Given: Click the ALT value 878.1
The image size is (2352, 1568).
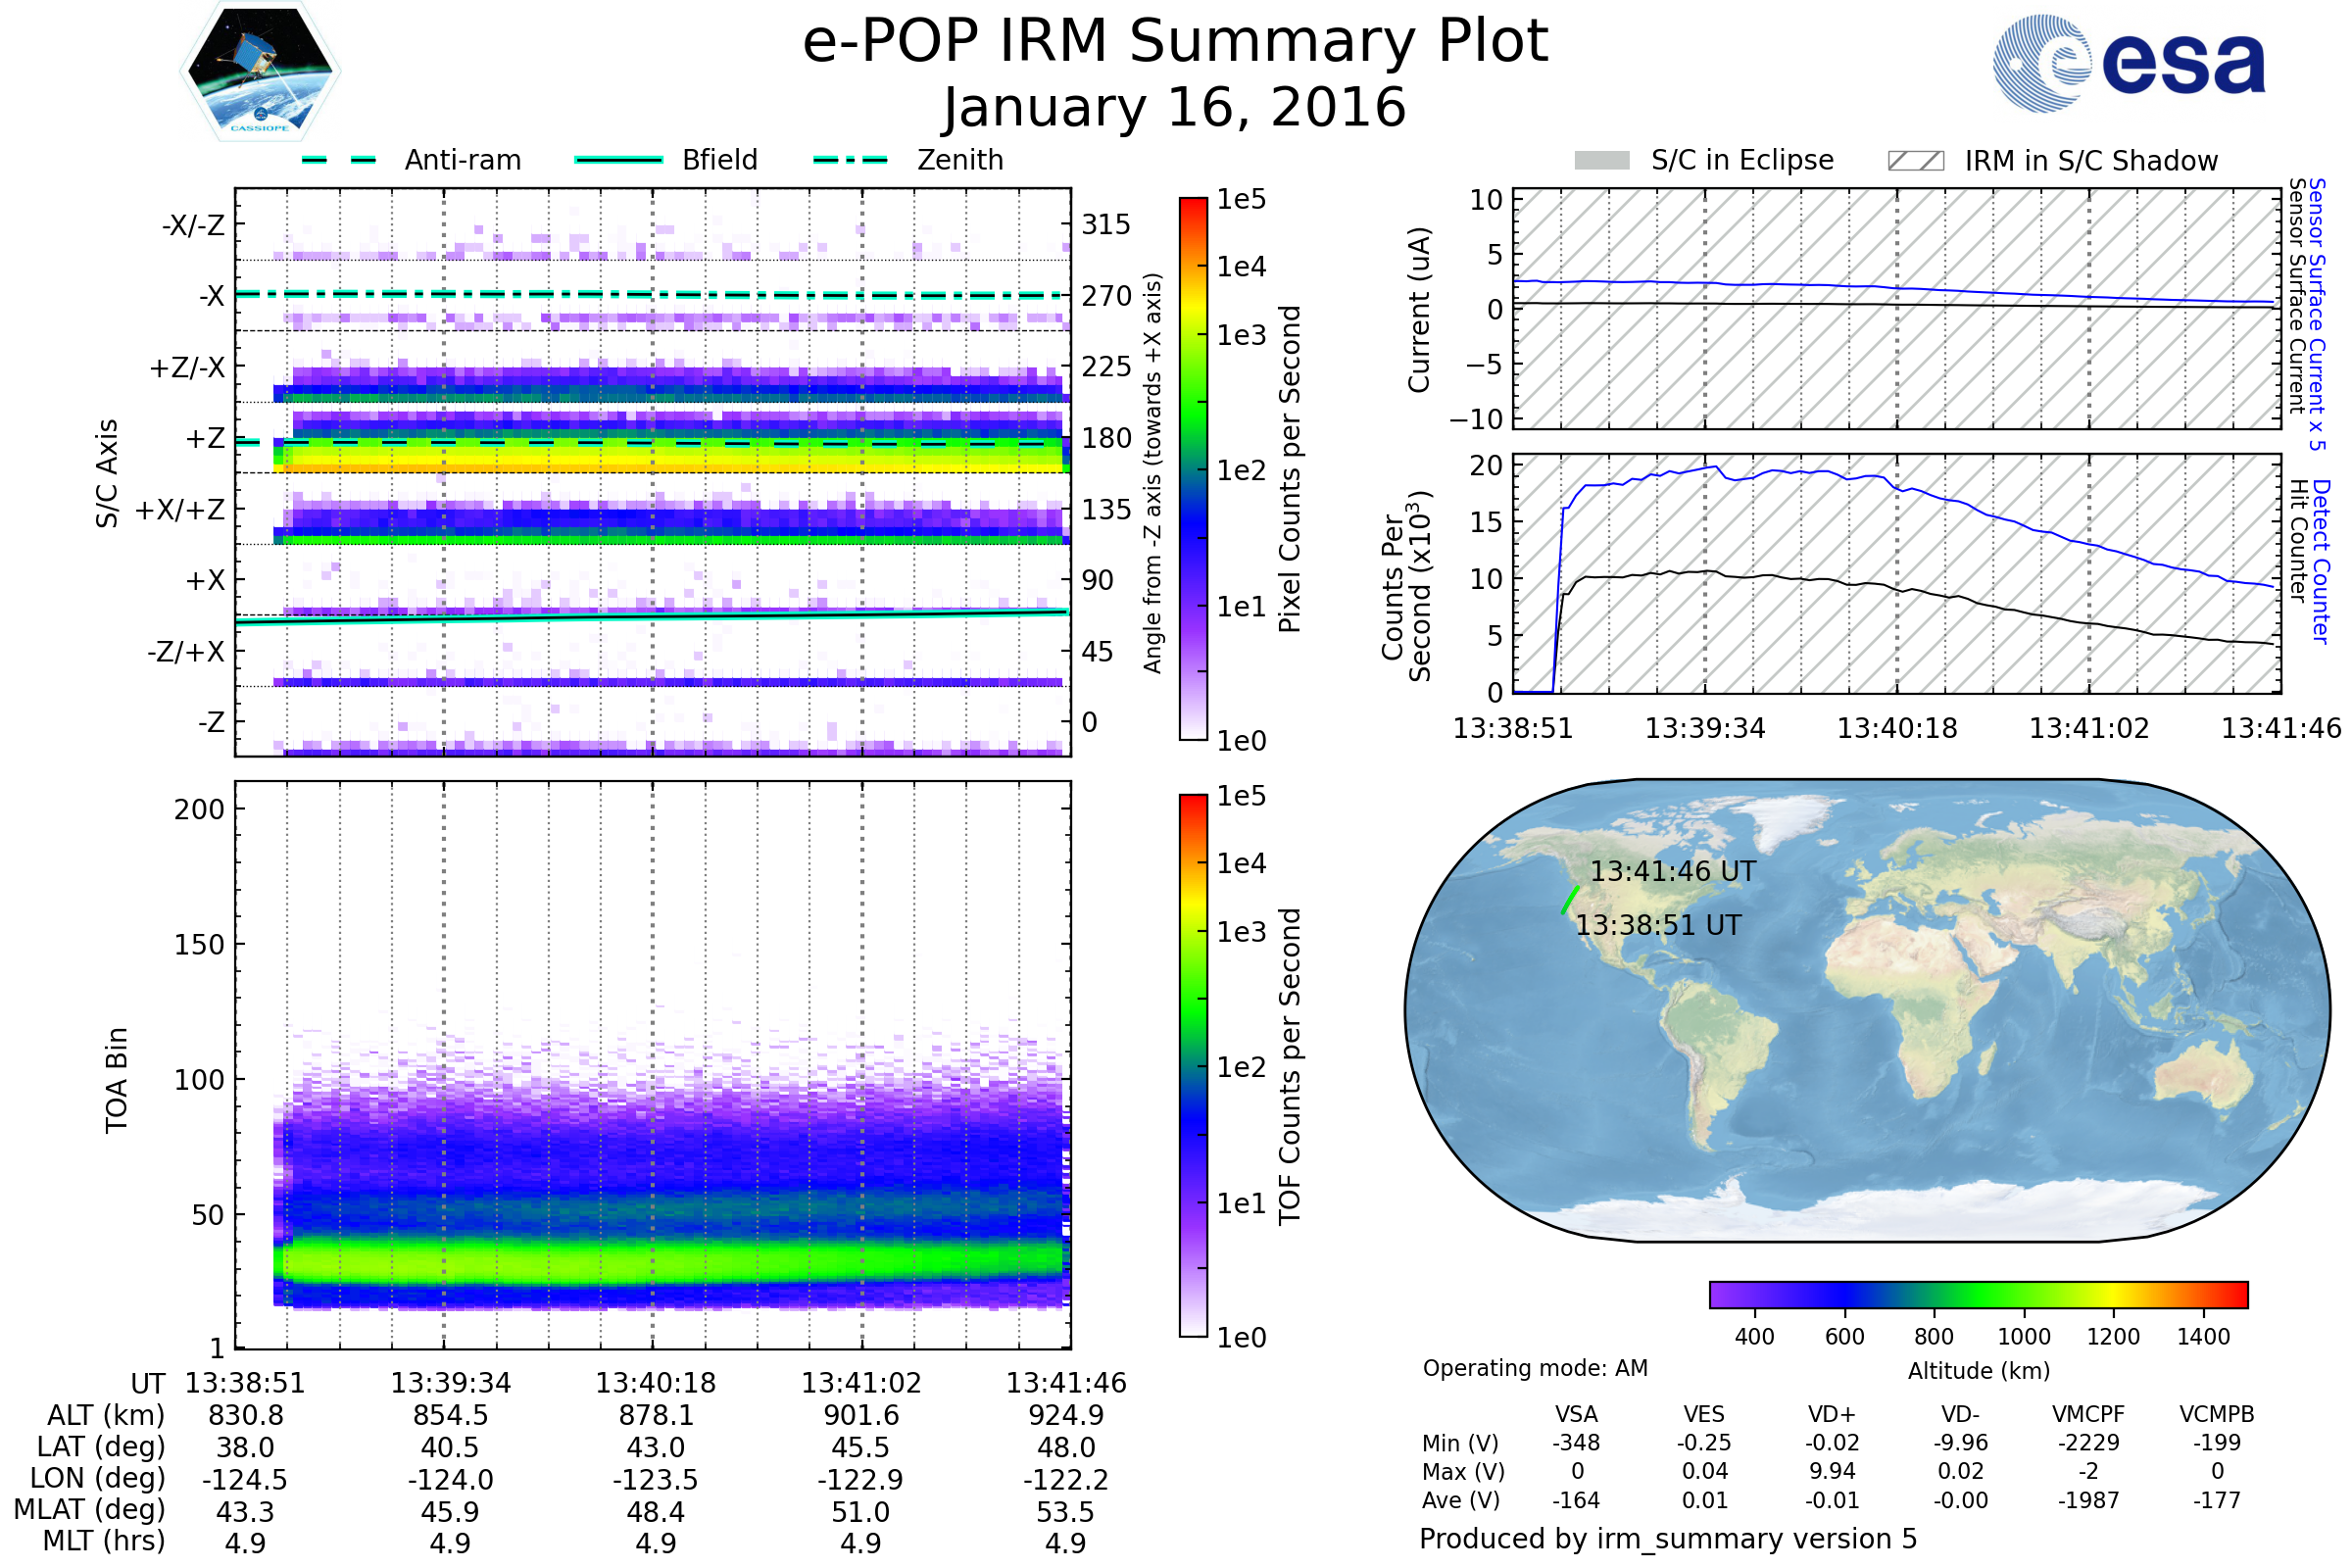Looking at the screenshot, I should (x=655, y=1415).
